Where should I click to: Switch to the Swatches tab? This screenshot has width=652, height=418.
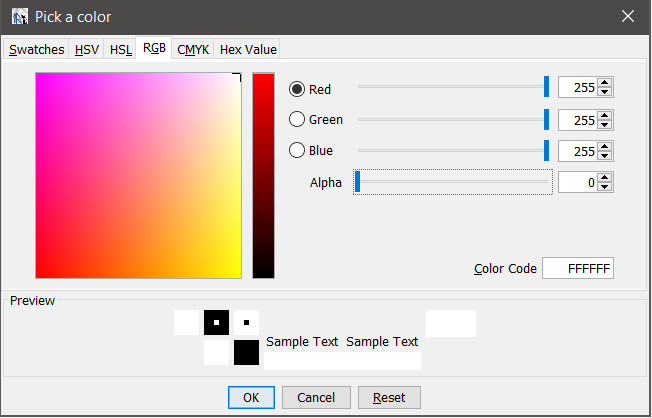point(37,49)
